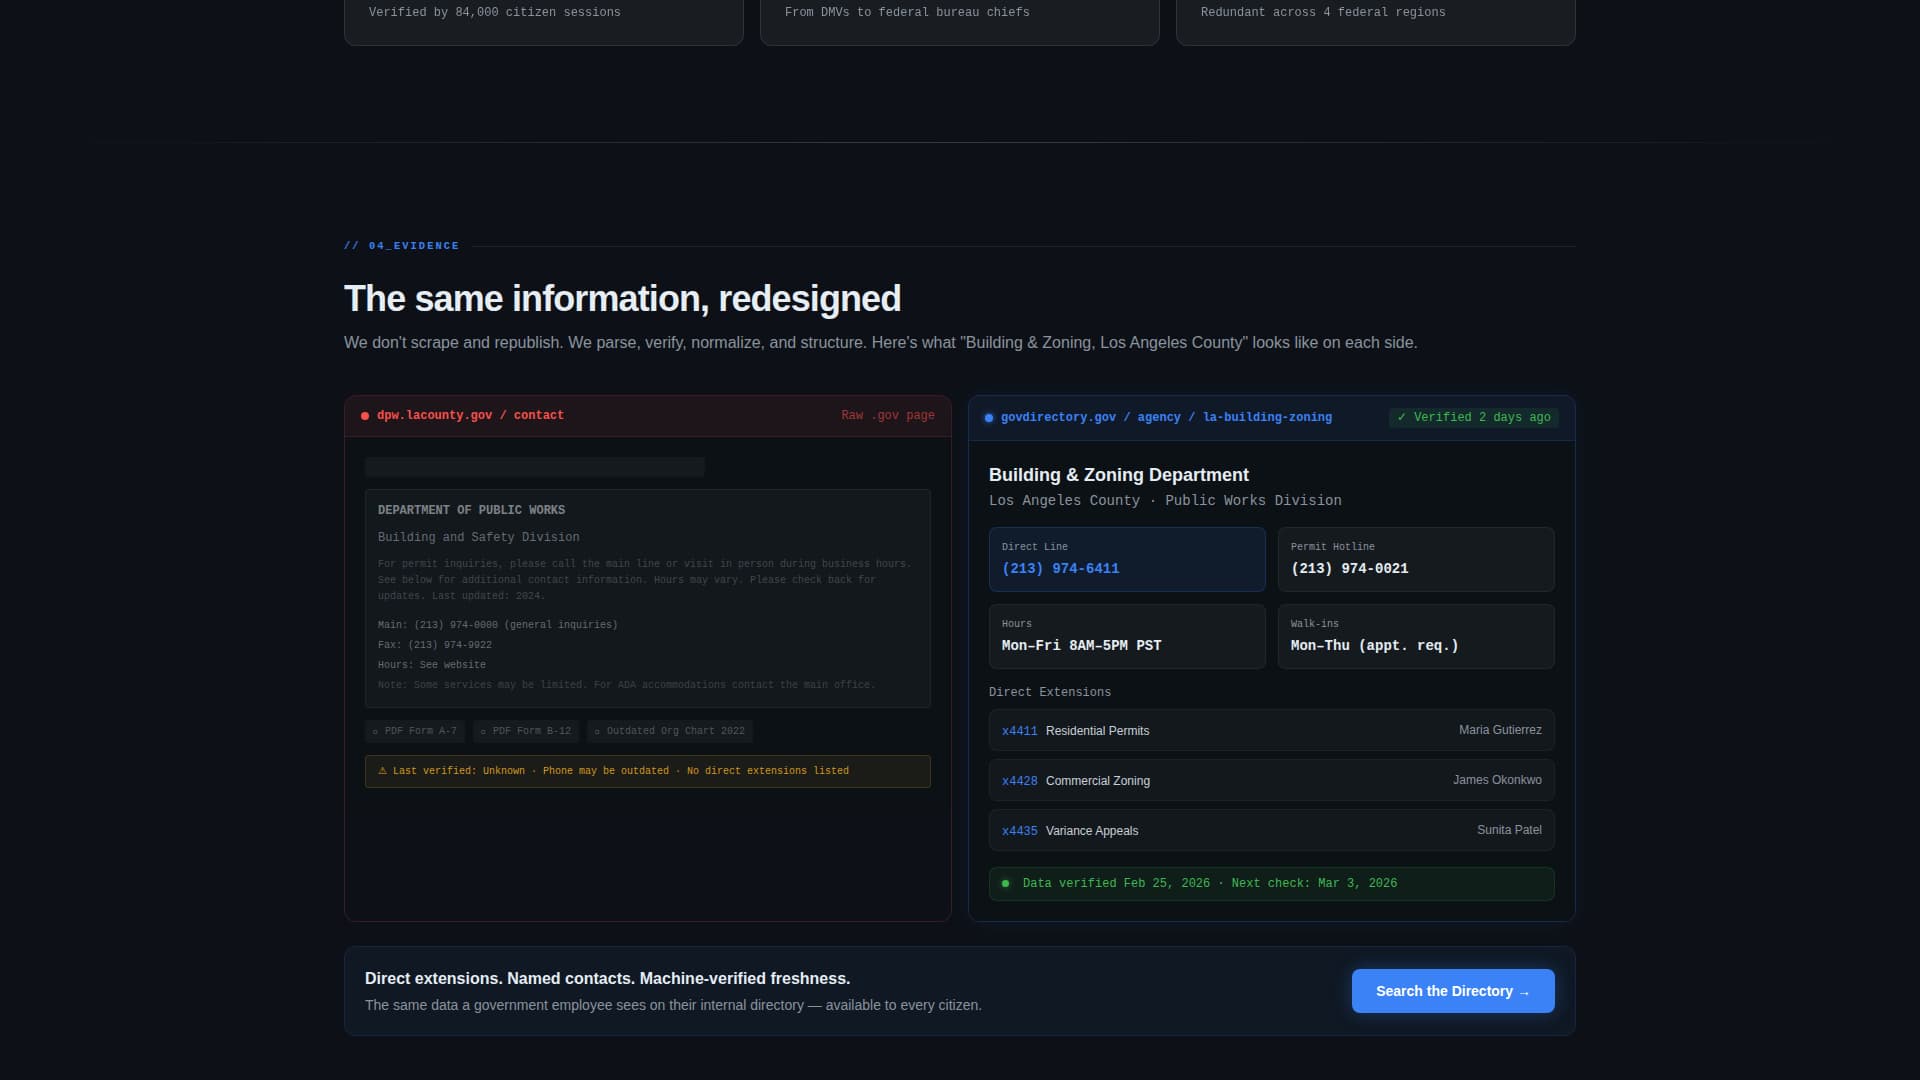Viewport: 1920px width, 1080px height.
Task: Click the Hours: See website line
Action: [x=432, y=665]
